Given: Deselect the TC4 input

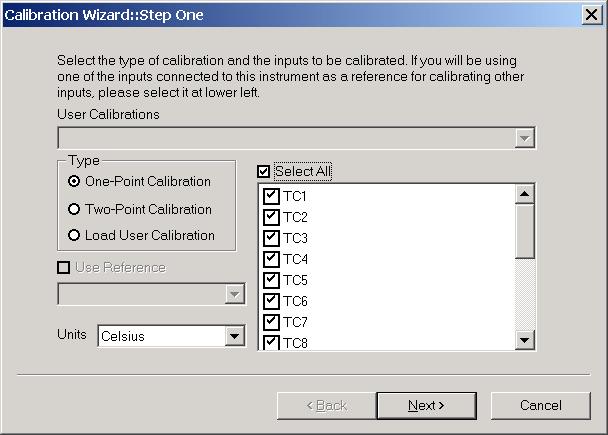Looking at the screenshot, I should (271, 259).
